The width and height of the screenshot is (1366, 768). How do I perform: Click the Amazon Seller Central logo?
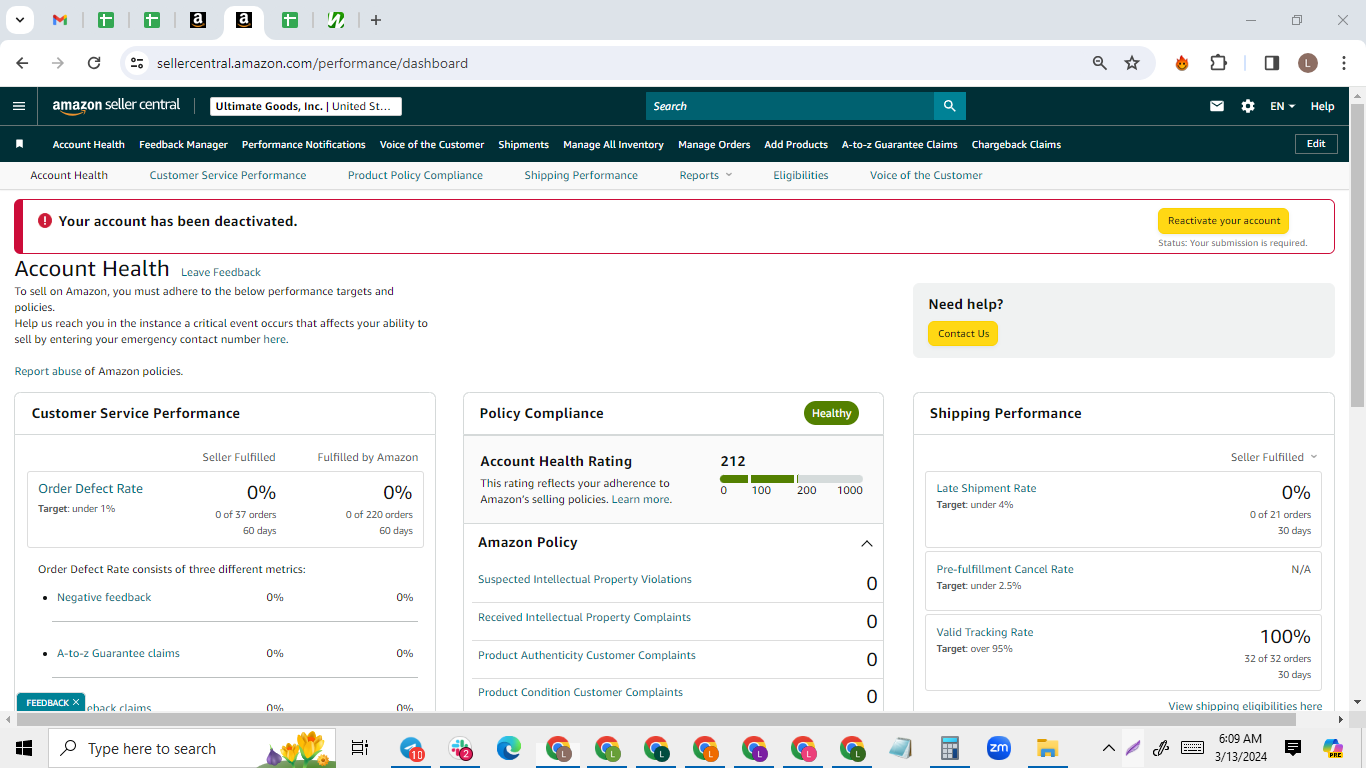click(x=117, y=106)
